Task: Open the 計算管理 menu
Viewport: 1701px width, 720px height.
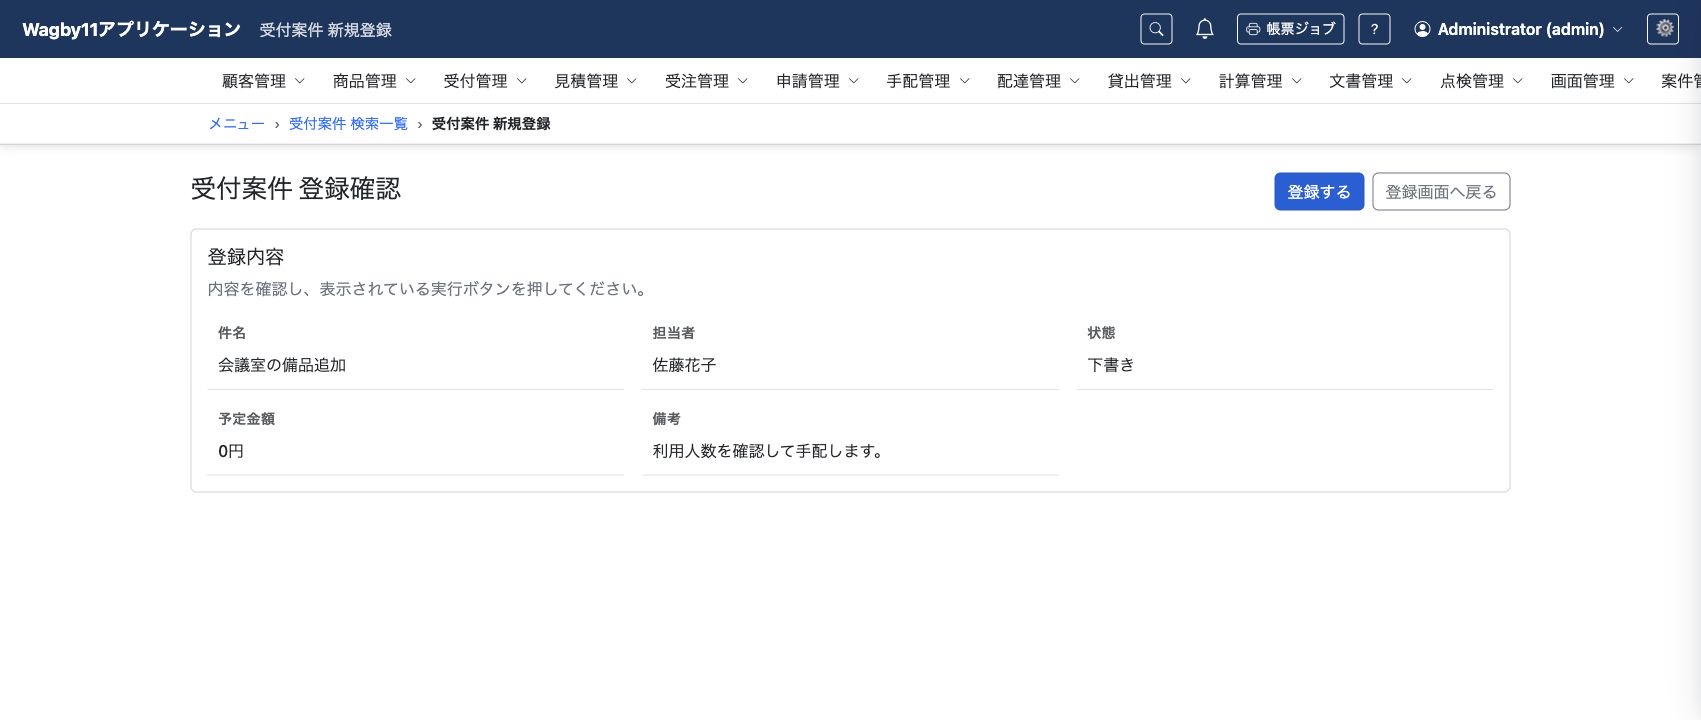Action: click(1260, 81)
